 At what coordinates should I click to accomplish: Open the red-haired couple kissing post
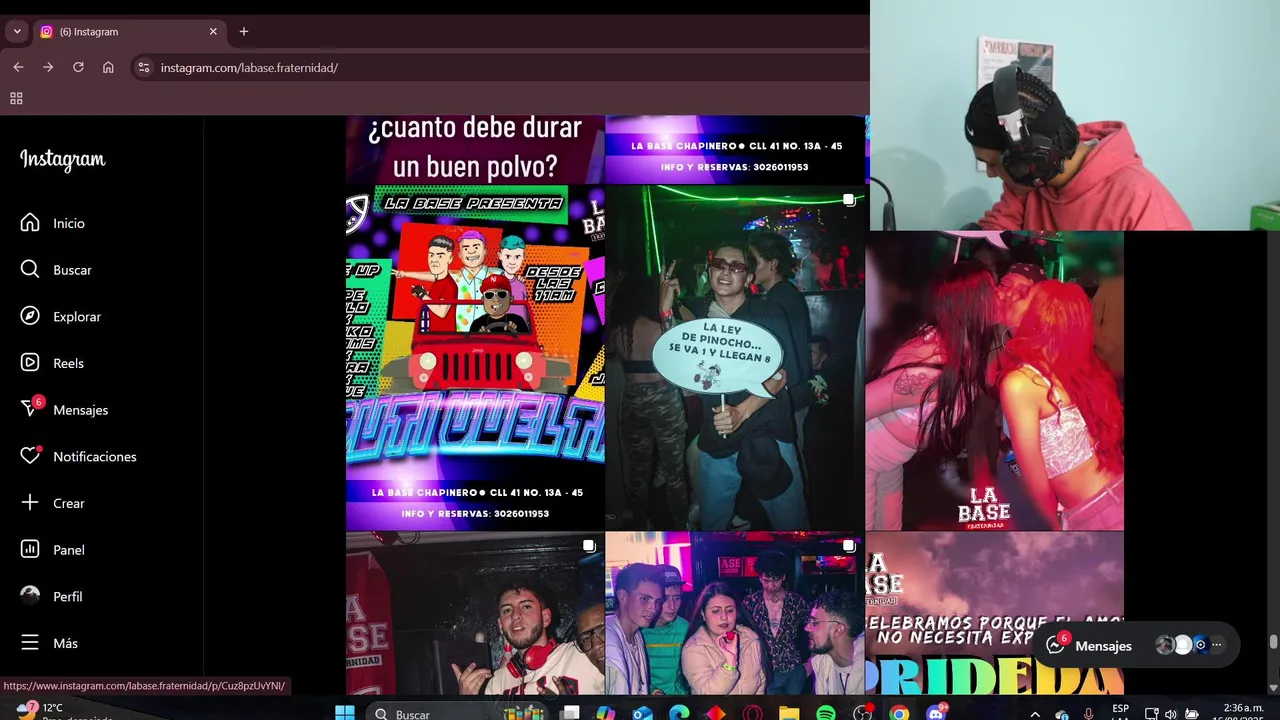pos(994,380)
